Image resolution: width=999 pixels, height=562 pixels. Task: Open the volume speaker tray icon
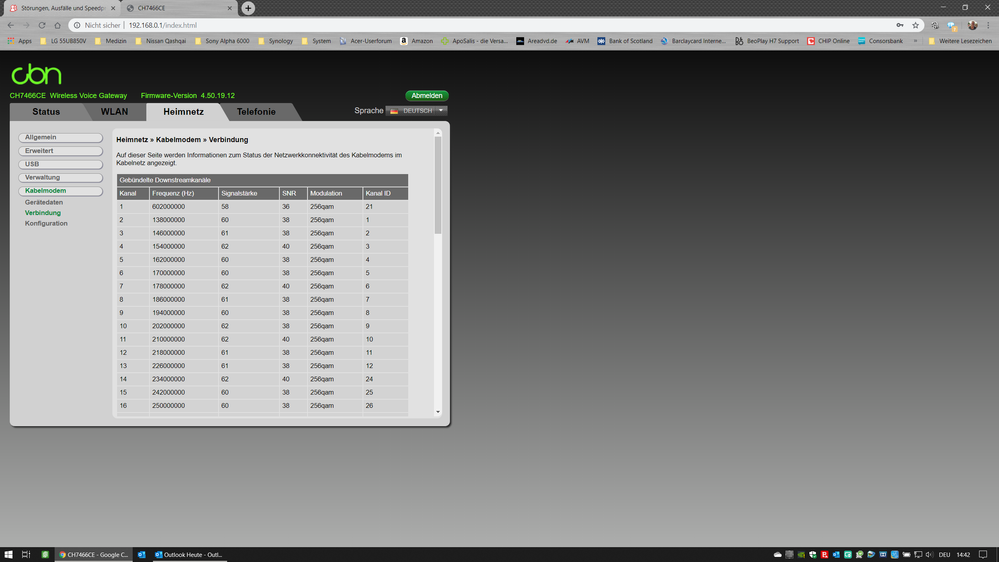pos(929,554)
